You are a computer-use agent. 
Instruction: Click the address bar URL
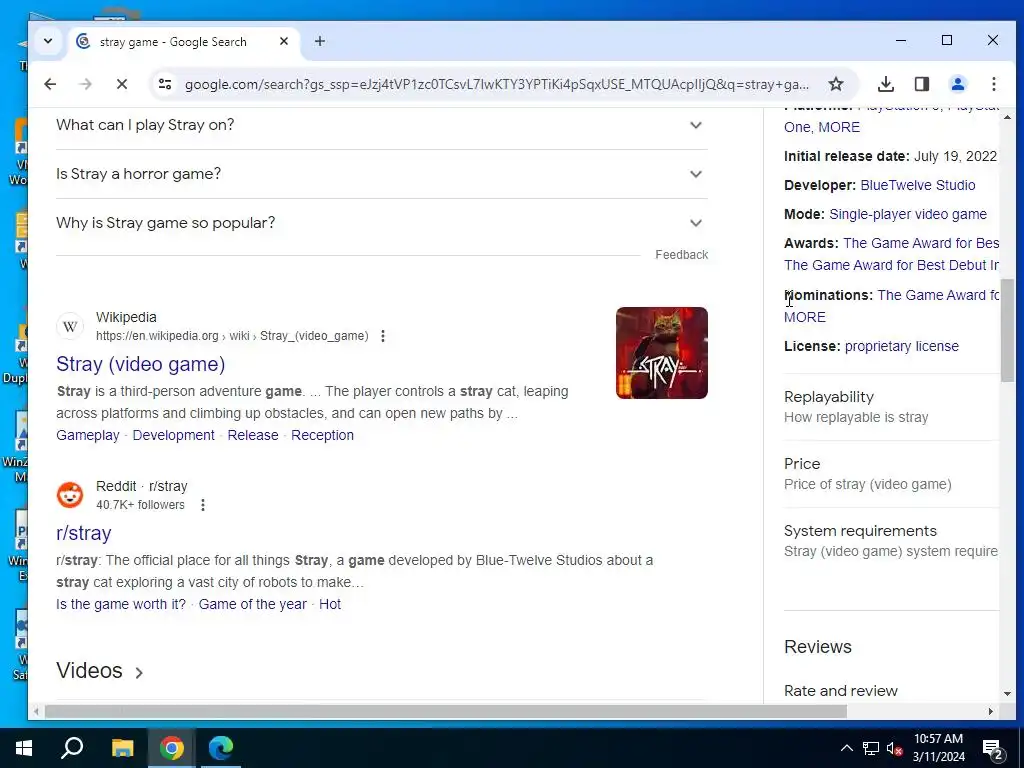coord(496,84)
